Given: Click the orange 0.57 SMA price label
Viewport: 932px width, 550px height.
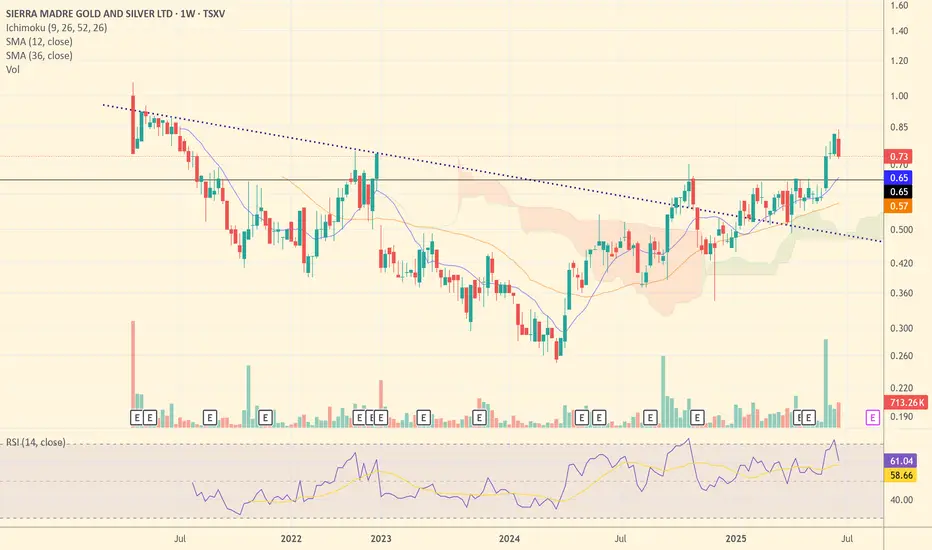Looking at the screenshot, I should (x=899, y=206).
